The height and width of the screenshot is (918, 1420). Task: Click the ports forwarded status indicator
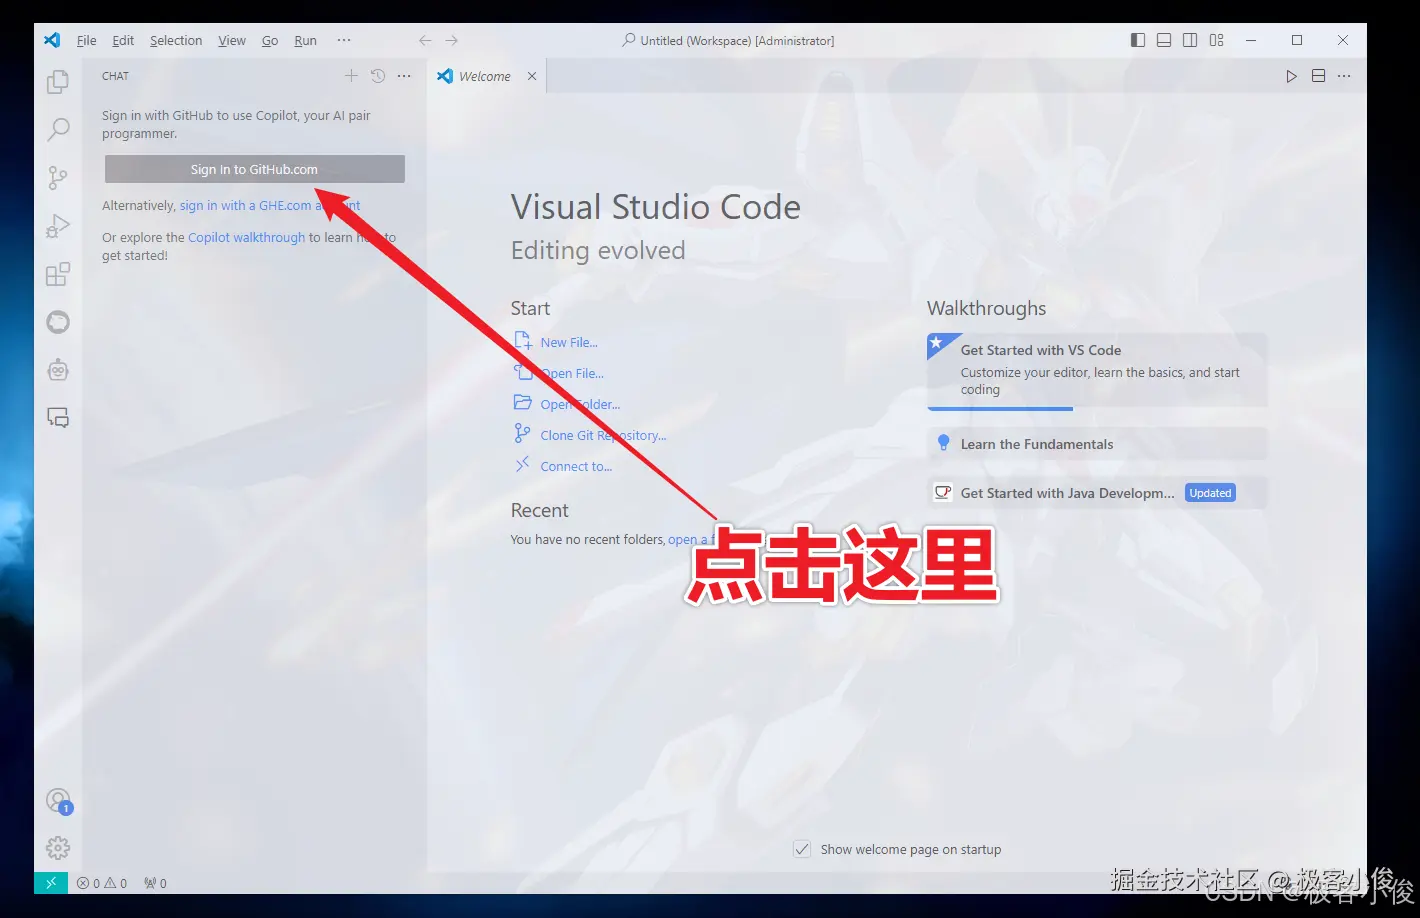[x=155, y=883]
